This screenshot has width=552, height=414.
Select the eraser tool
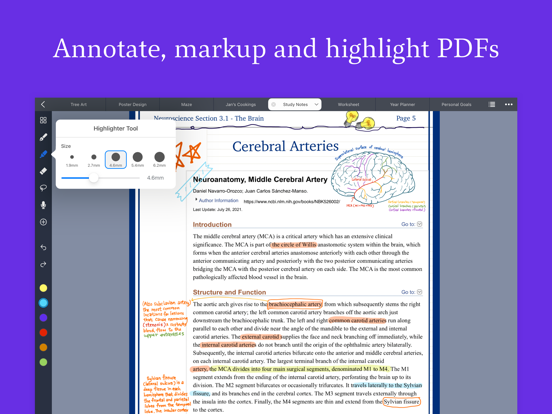(43, 171)
